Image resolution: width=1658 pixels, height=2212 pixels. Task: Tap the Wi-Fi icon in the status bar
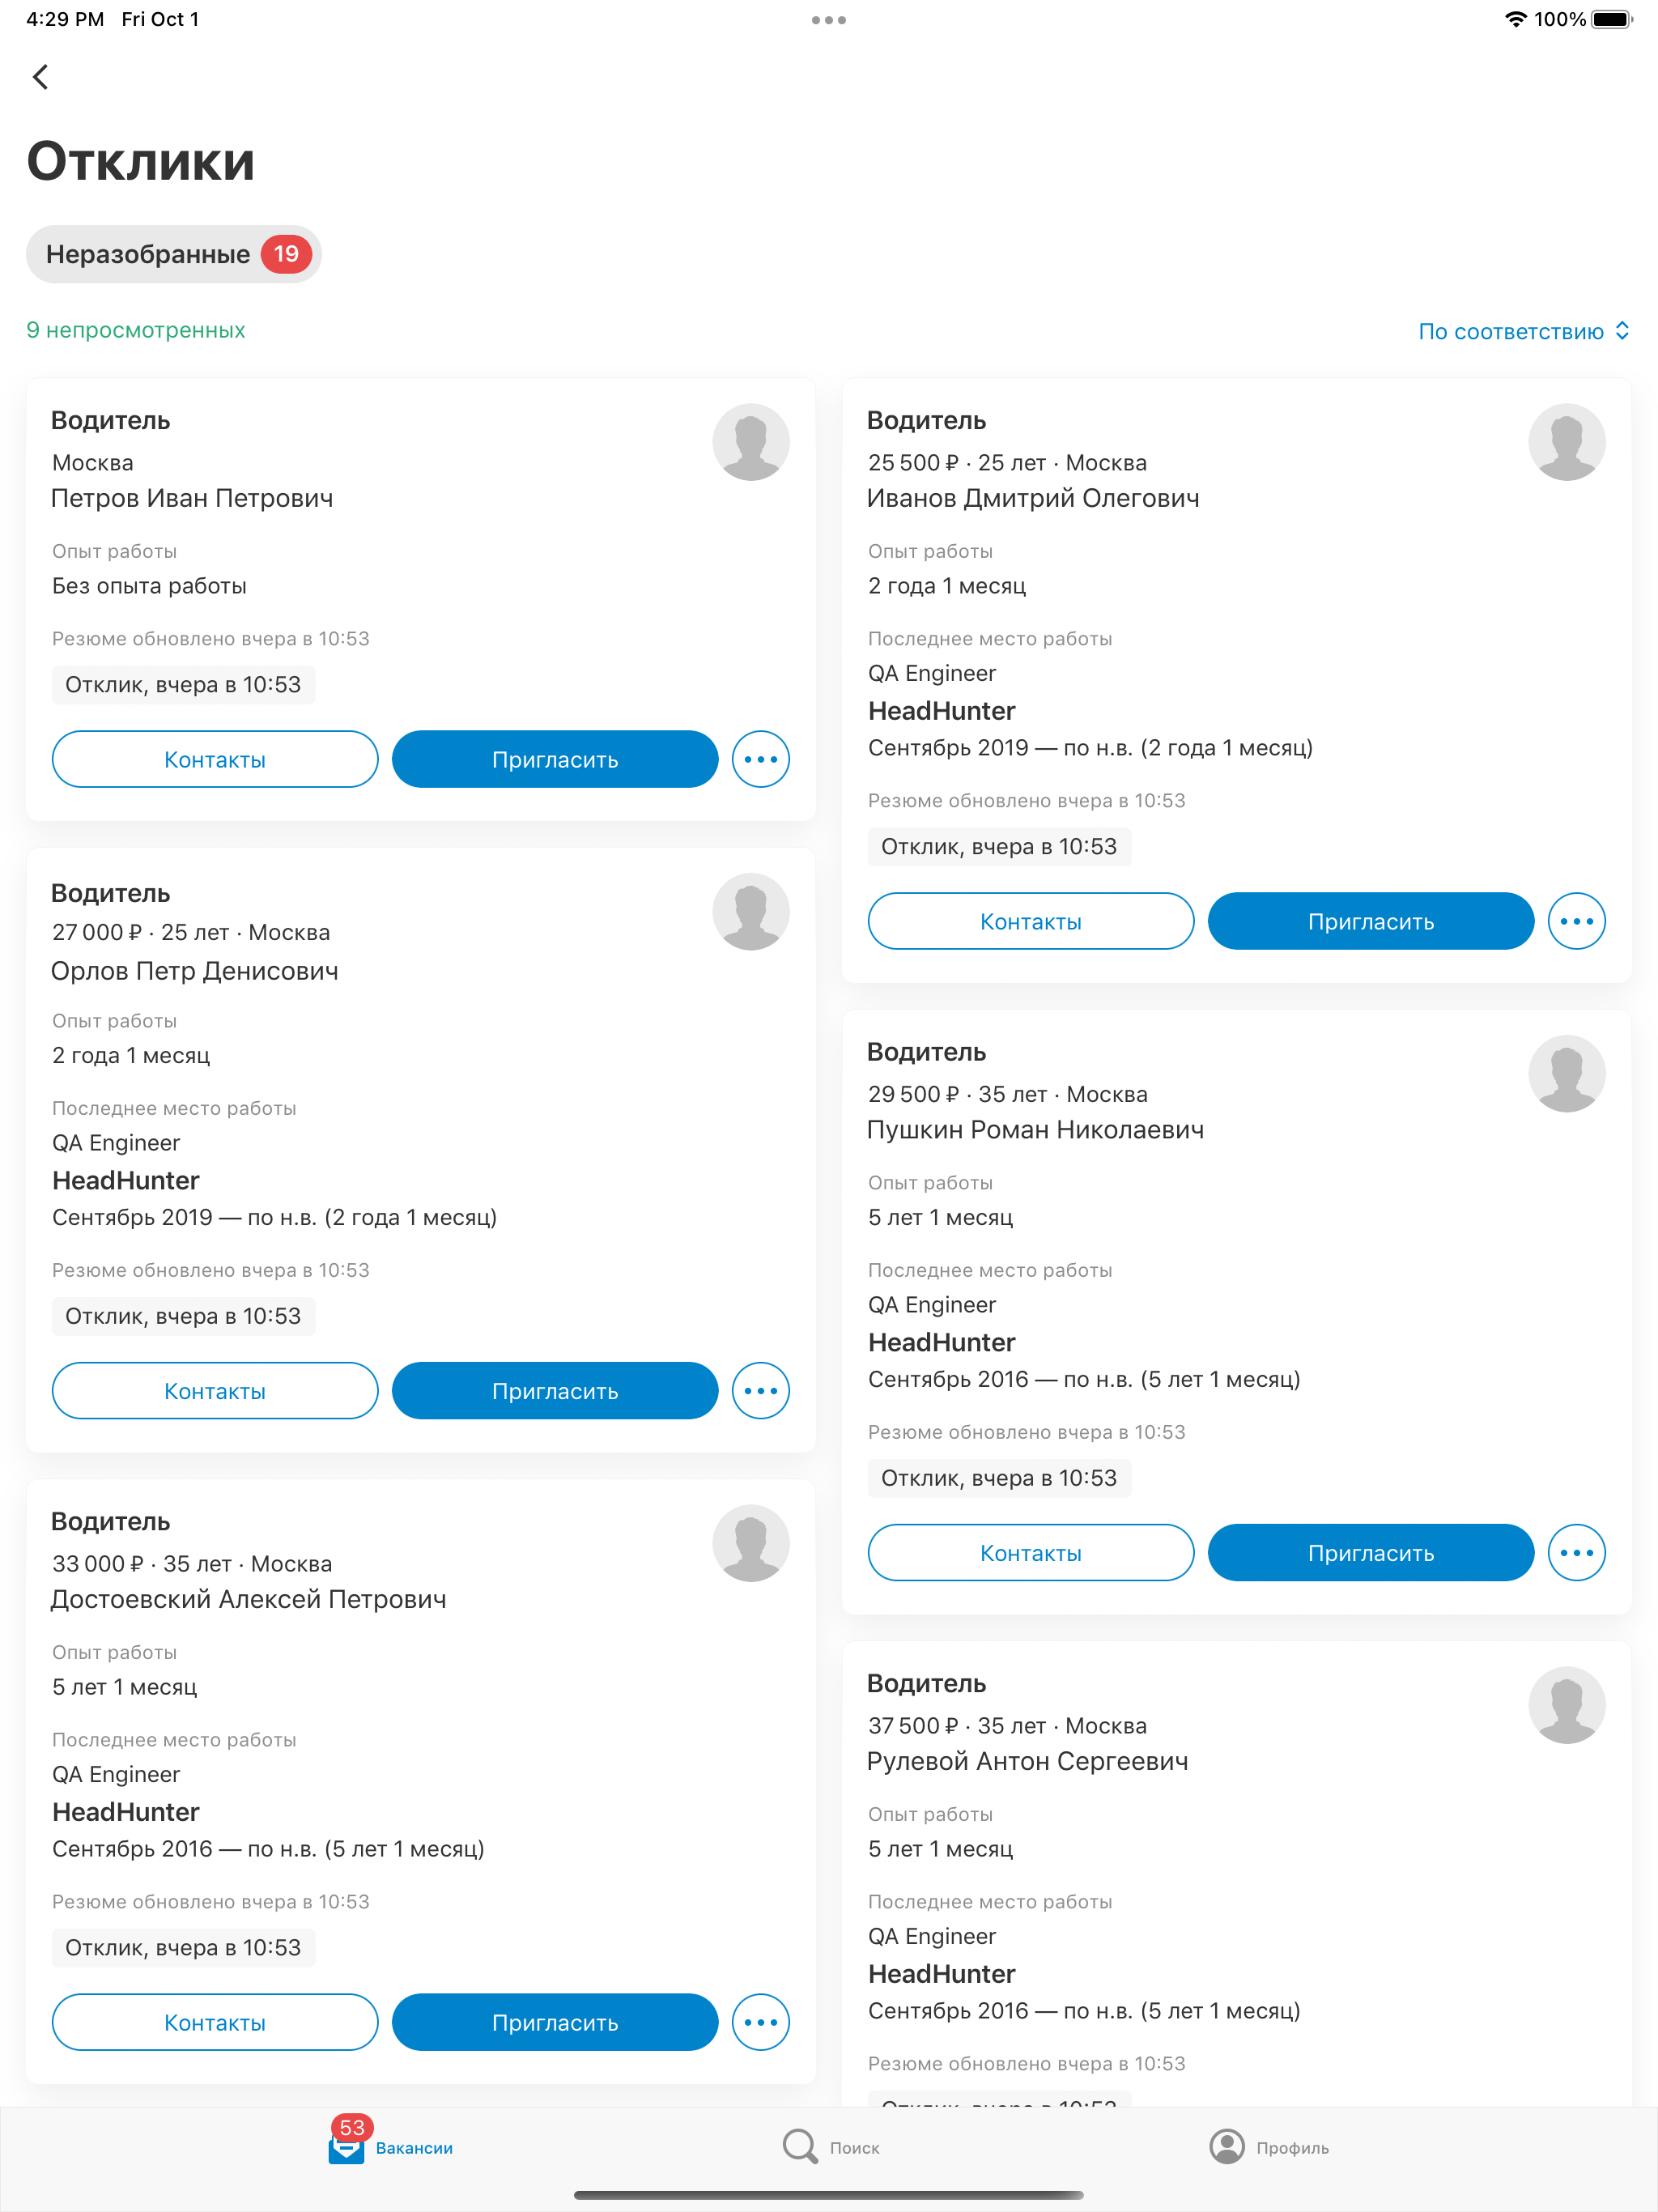click(1515, 18)
